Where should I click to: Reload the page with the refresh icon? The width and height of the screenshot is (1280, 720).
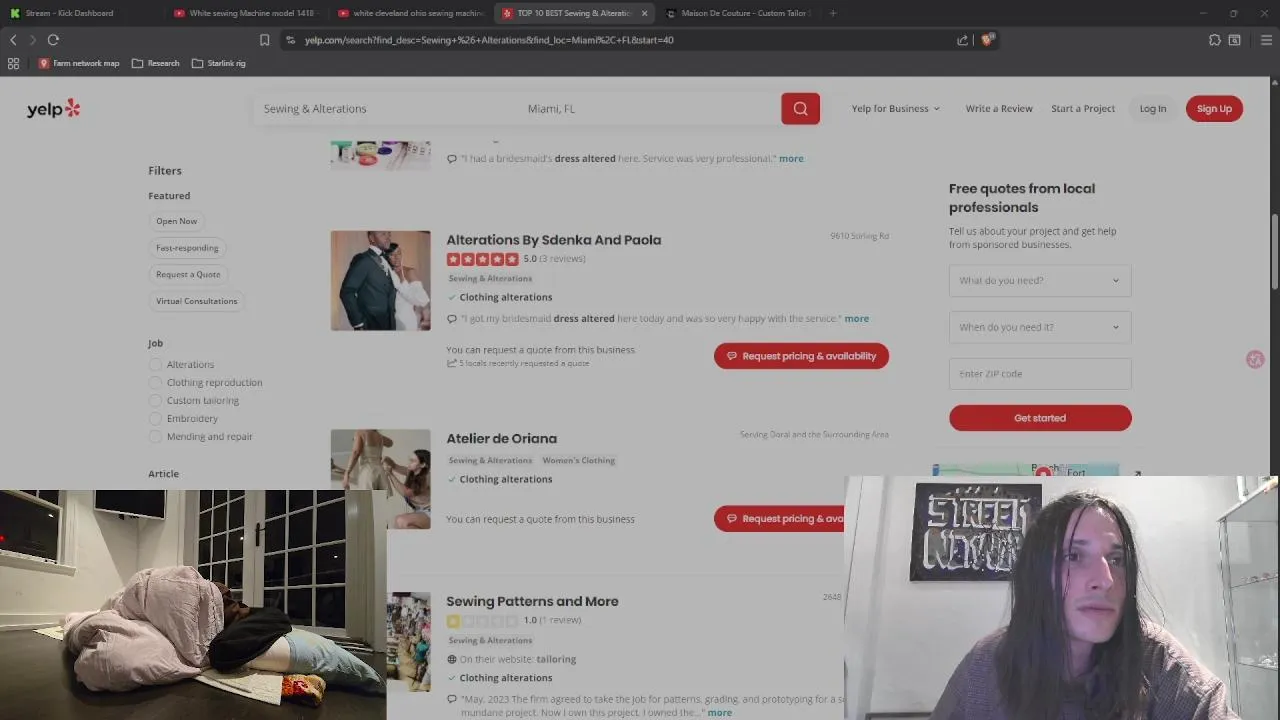click(x=53, y=40)
